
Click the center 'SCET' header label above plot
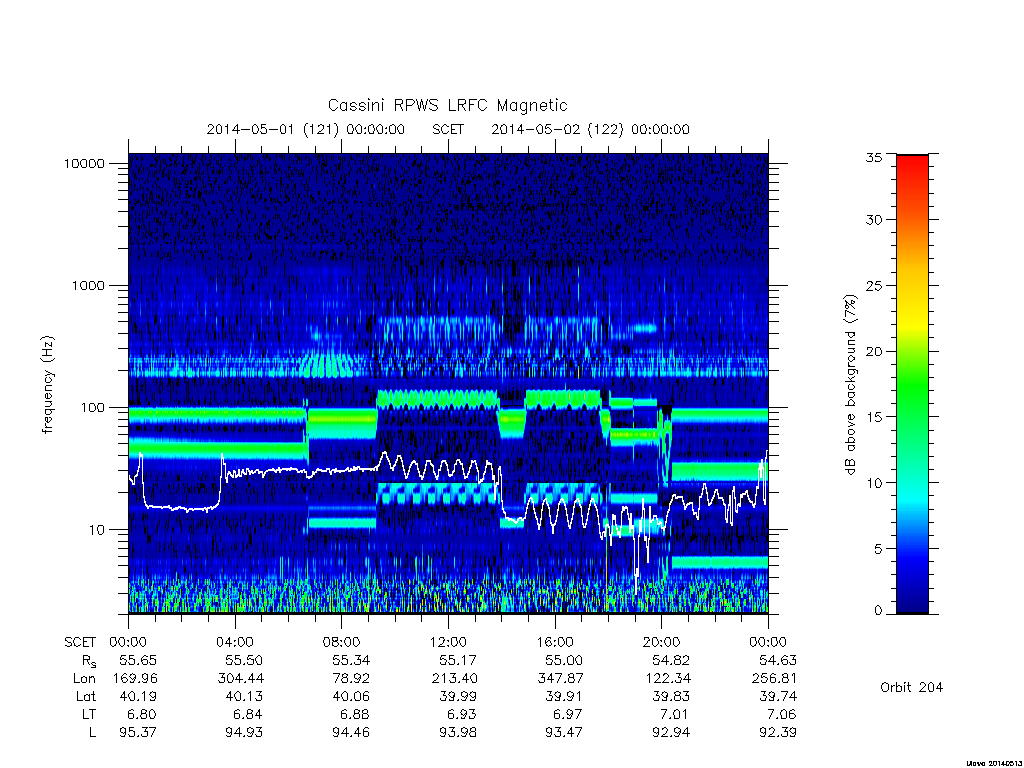click(x=448, y=129)
